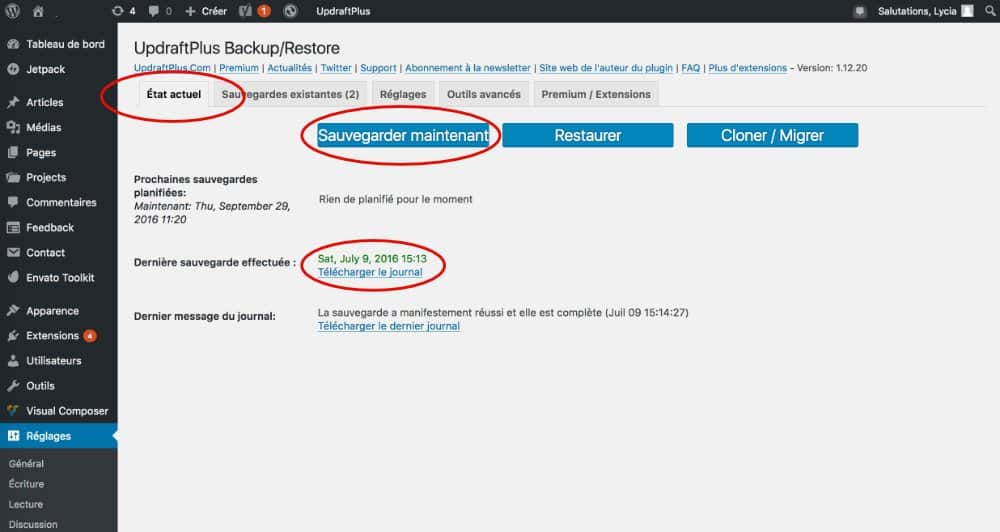Switch to the État actuel tab
The image size is (1000, 532).
click(173, 94)
